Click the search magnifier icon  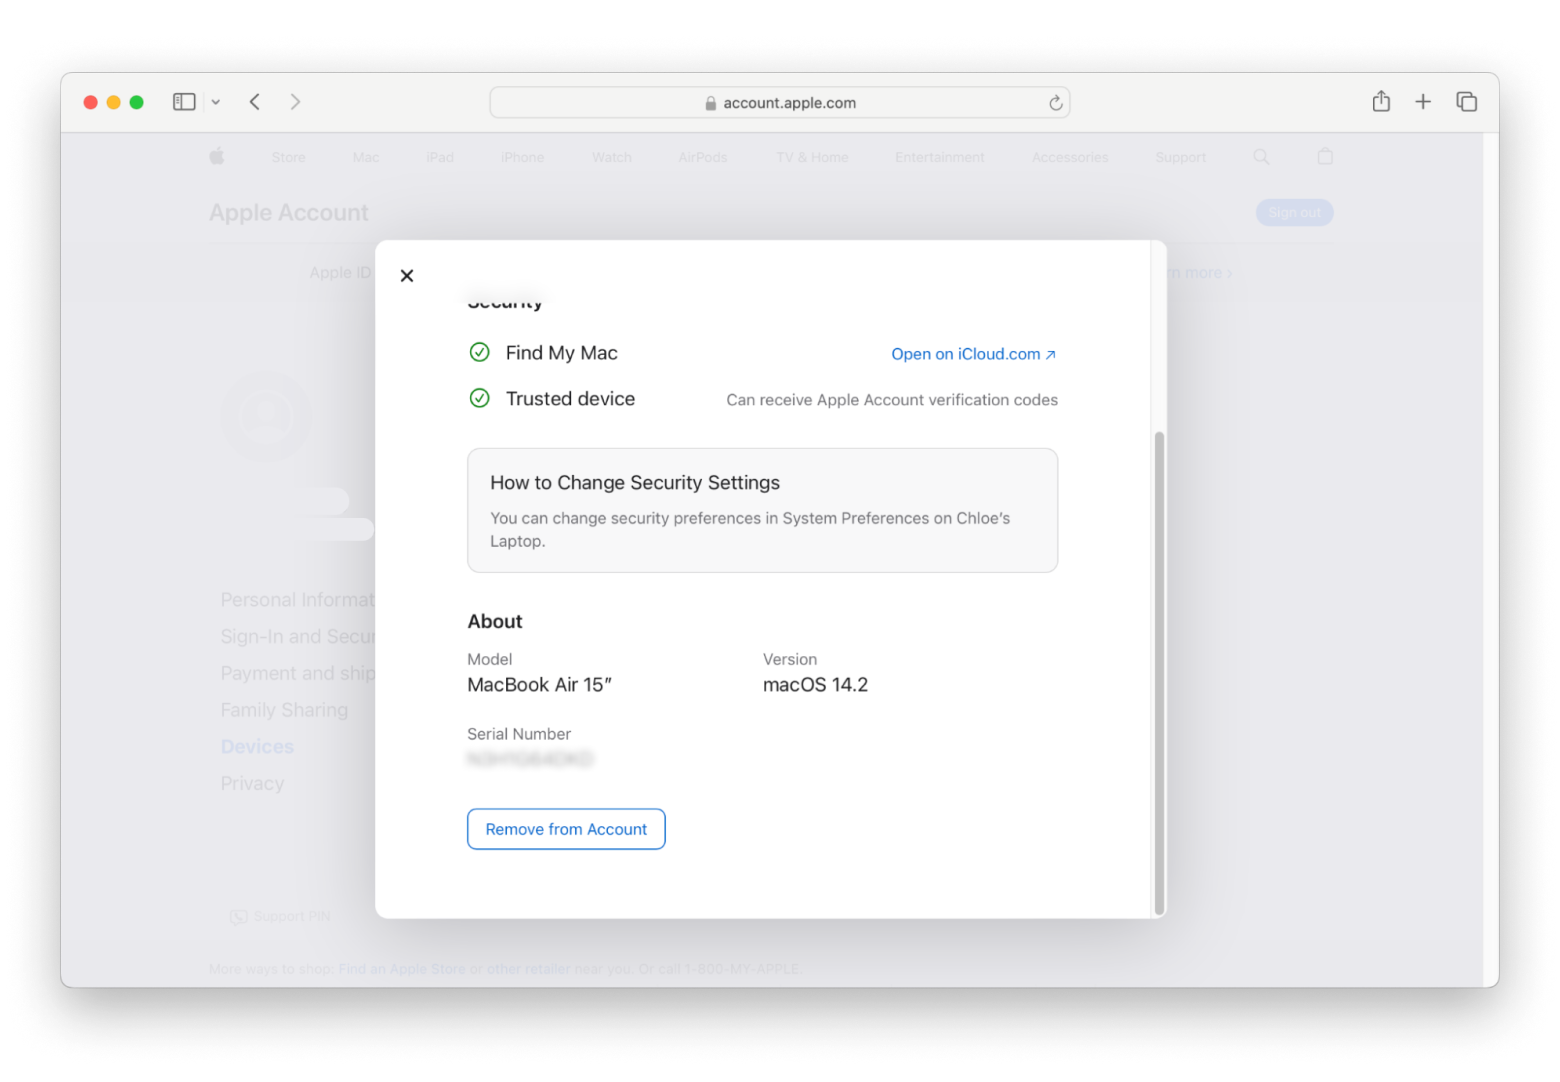(x=1261, y=157)
